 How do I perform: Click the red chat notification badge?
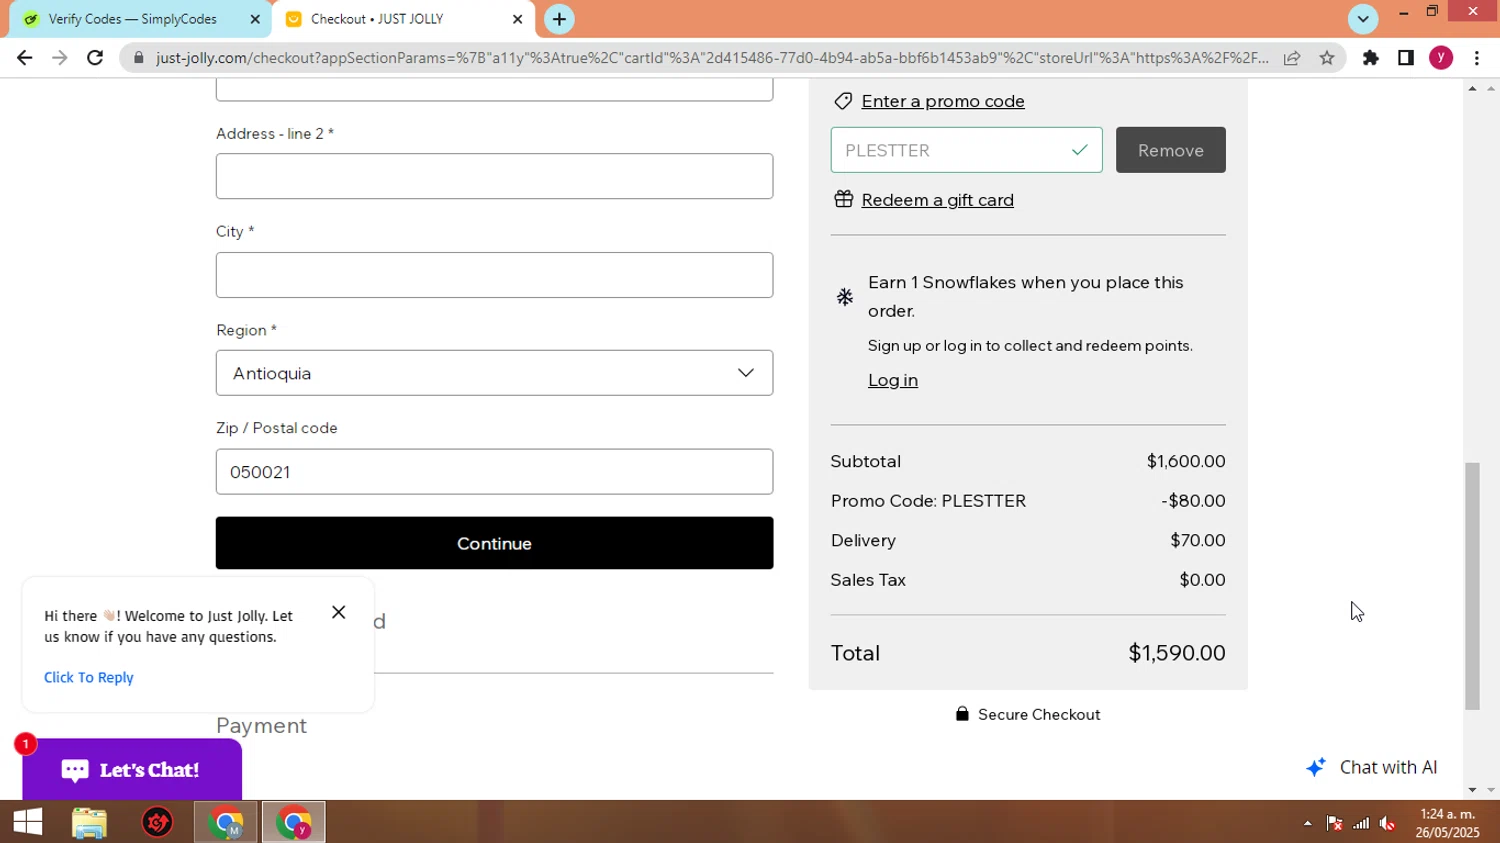tap(25, 744)
